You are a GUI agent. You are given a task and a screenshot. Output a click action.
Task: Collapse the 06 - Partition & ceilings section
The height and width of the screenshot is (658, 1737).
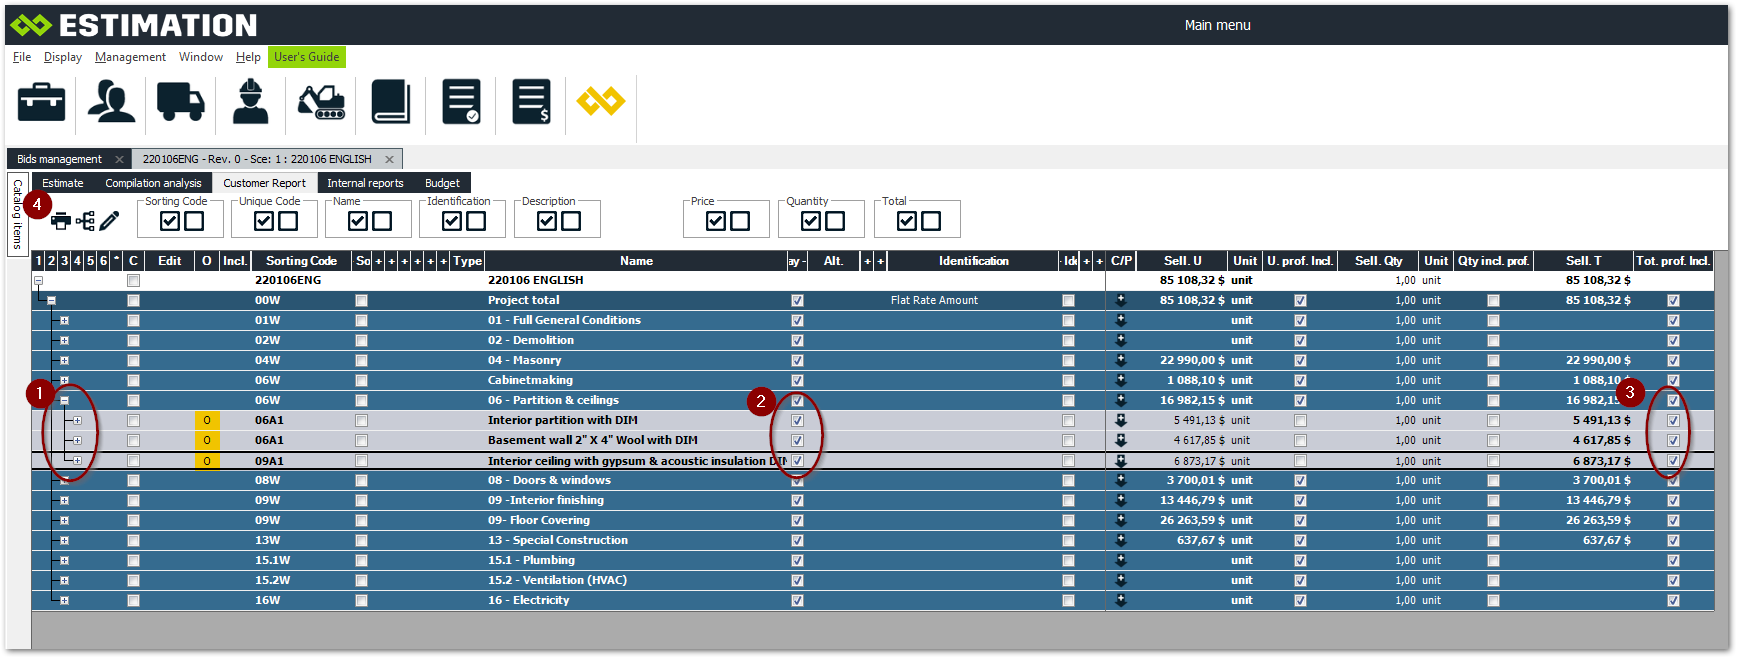pyautogui.click(x=64, y=401)
